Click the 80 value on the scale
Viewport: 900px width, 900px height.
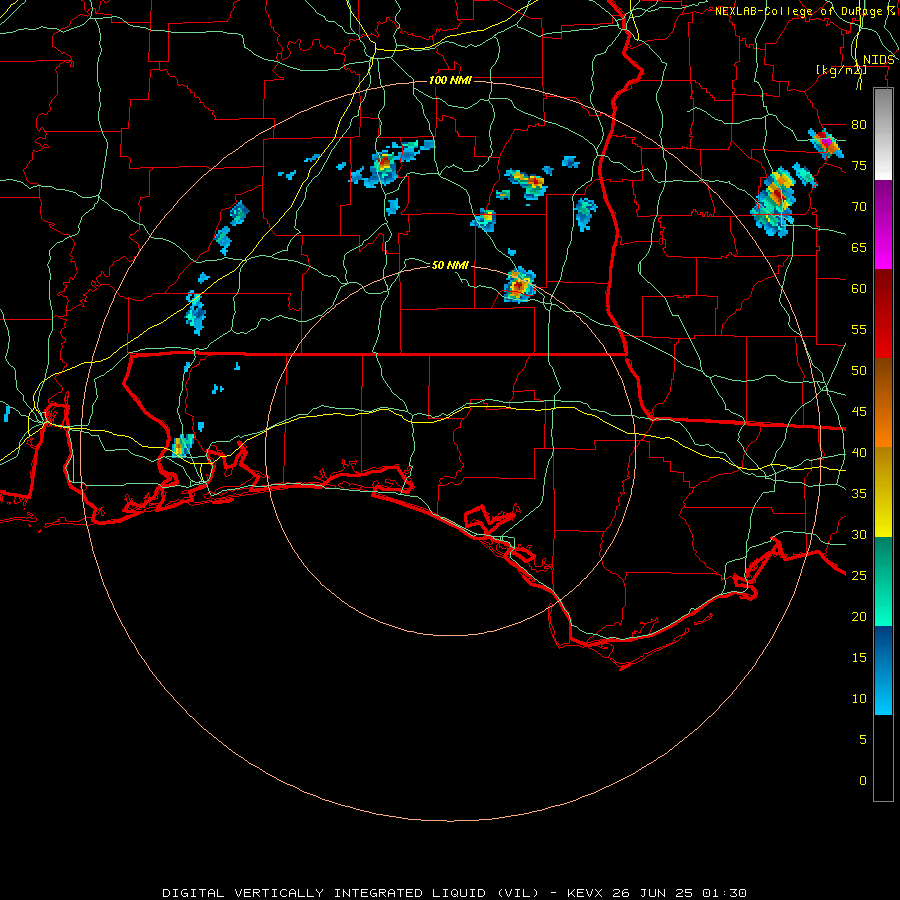coord(859,125)
